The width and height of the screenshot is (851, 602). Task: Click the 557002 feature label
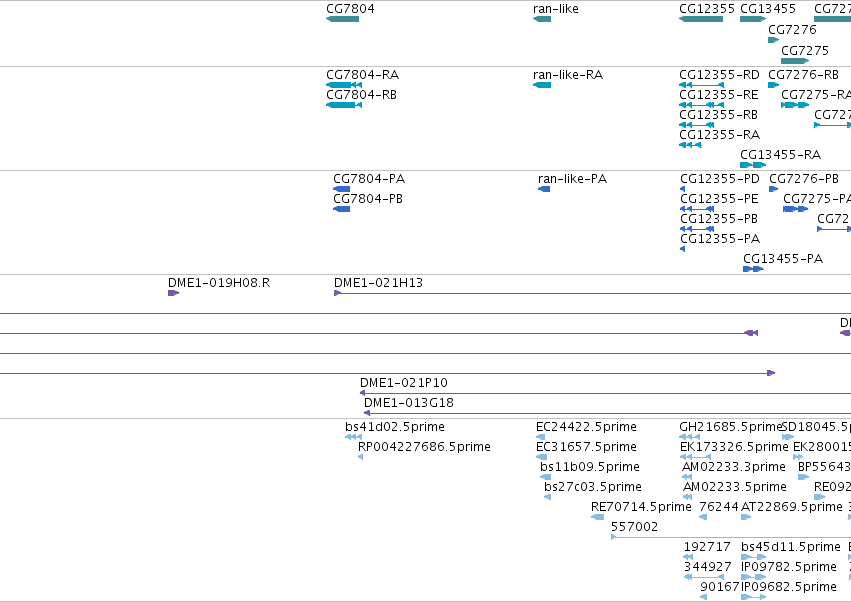(634, 527)
